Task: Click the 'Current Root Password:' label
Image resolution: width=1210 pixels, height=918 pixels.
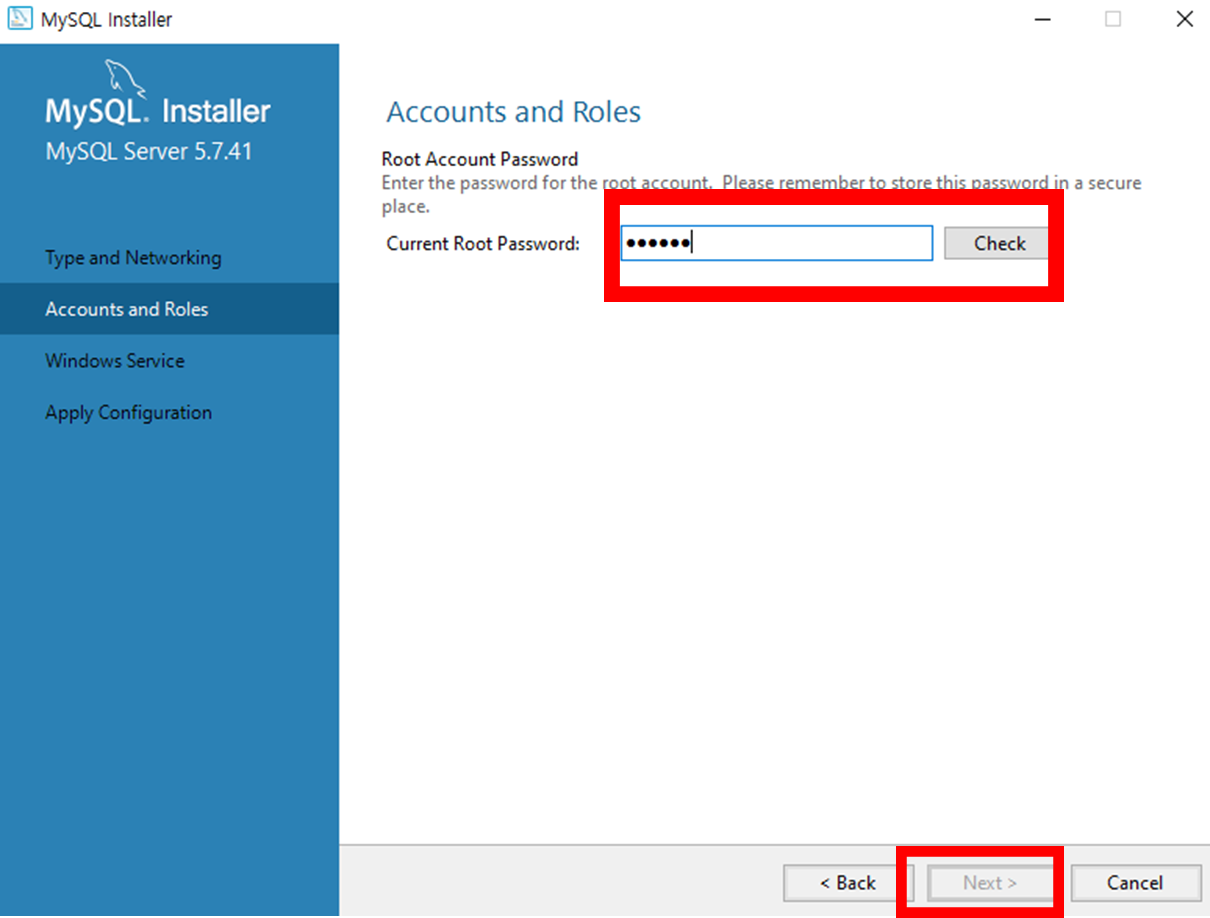Action: tap(483, 243)
